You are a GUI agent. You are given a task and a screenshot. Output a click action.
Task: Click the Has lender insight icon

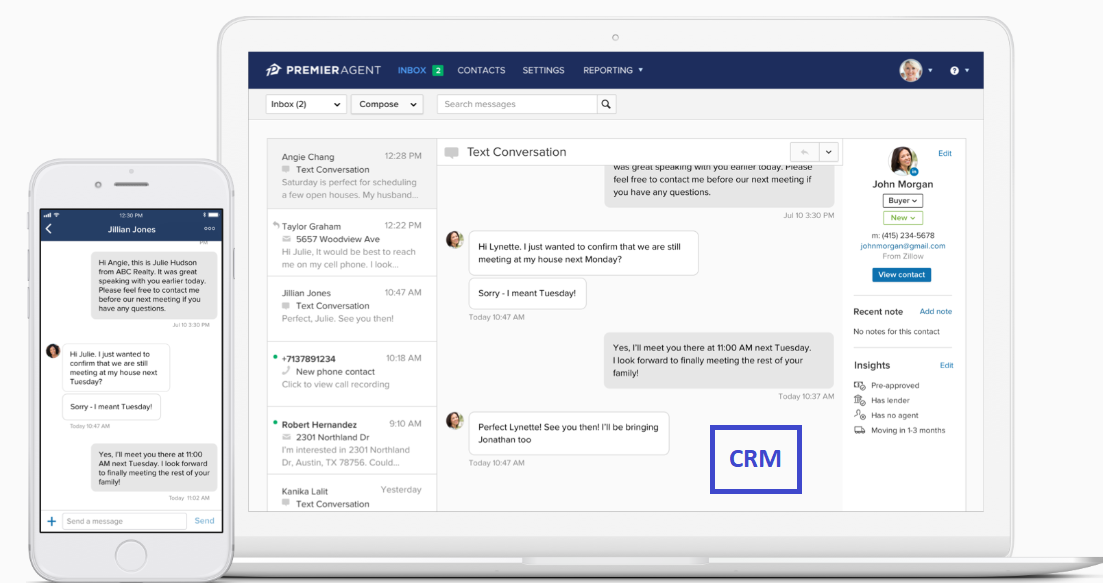coord(860,400)
